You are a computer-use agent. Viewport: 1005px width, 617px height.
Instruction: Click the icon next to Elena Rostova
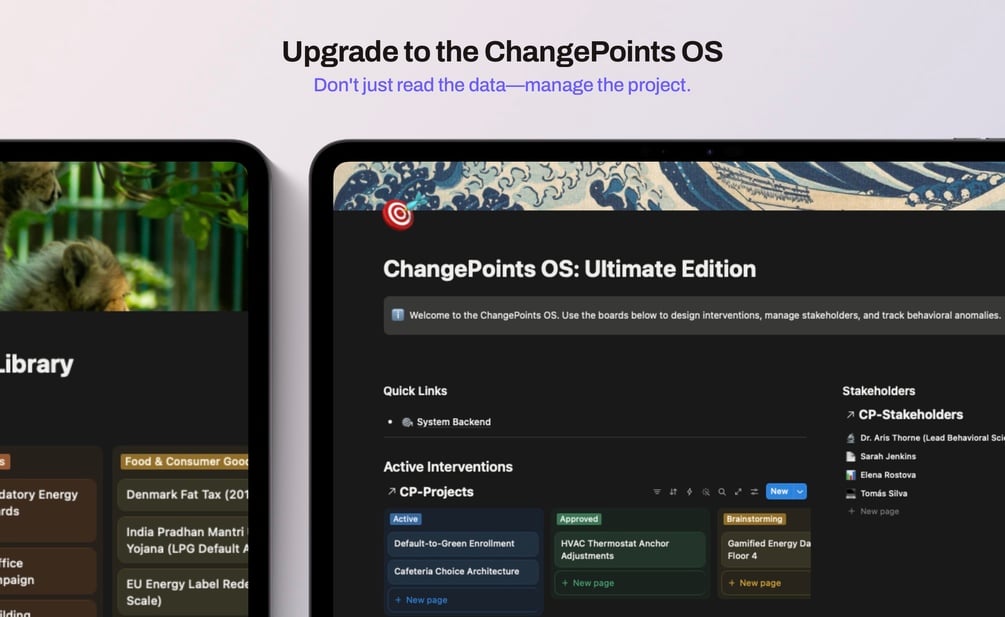click(851, 475)
